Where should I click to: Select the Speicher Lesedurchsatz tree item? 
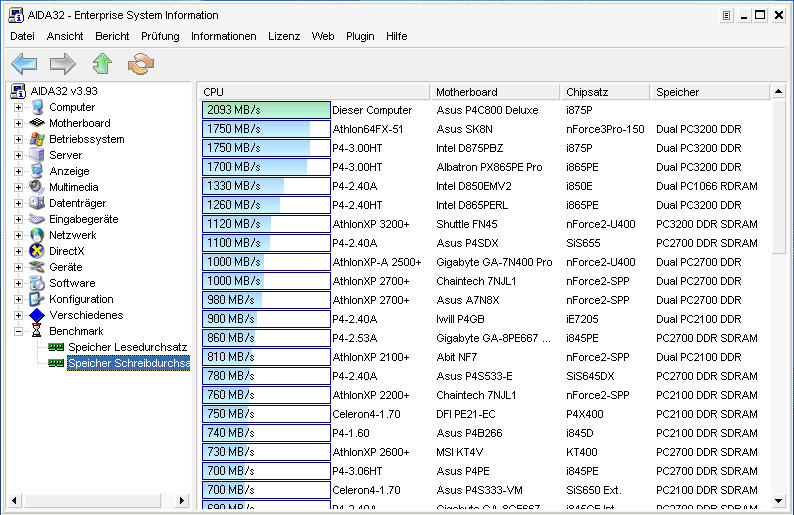click(x=128, y=347)
